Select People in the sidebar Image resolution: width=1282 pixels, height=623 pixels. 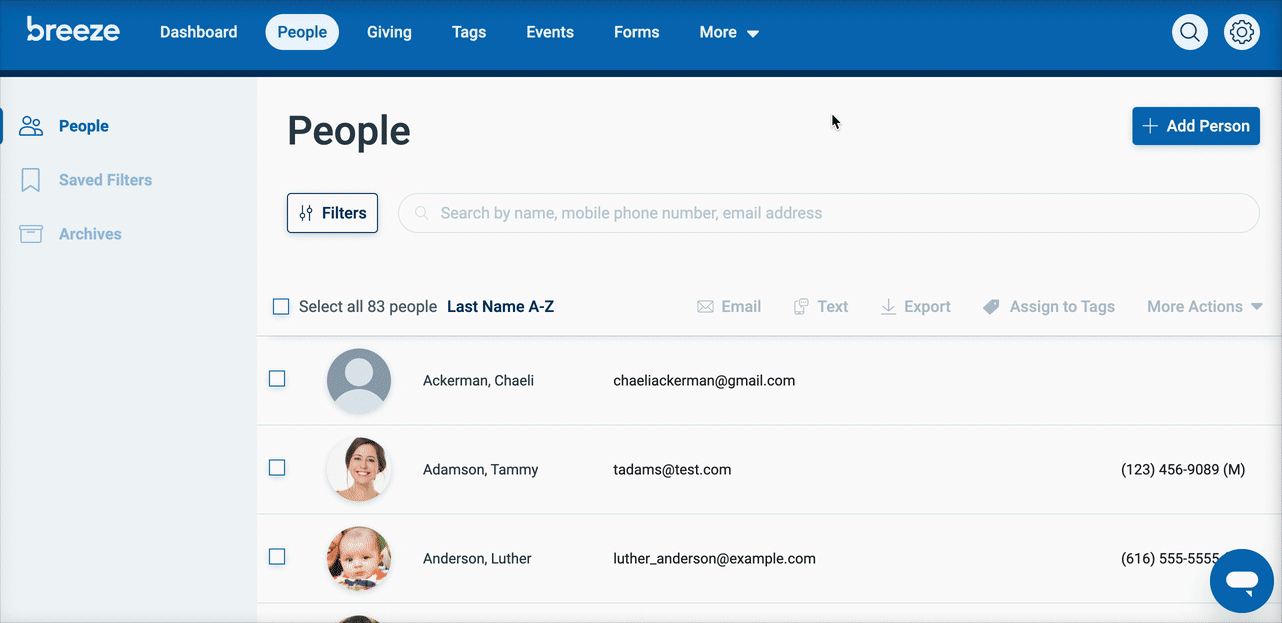84,126
